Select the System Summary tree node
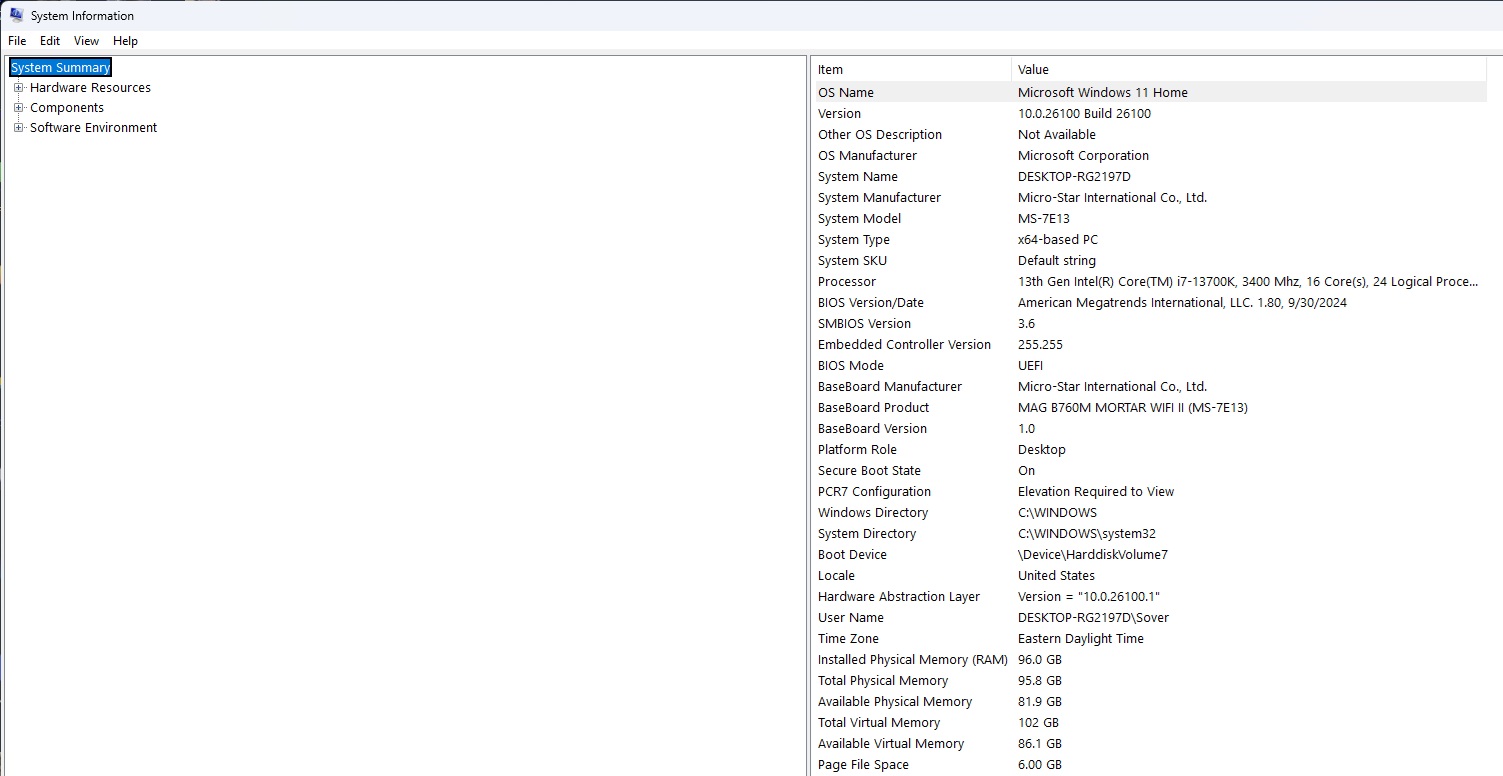This screenshot has width=1503, height=776. (x=60, y=67)
